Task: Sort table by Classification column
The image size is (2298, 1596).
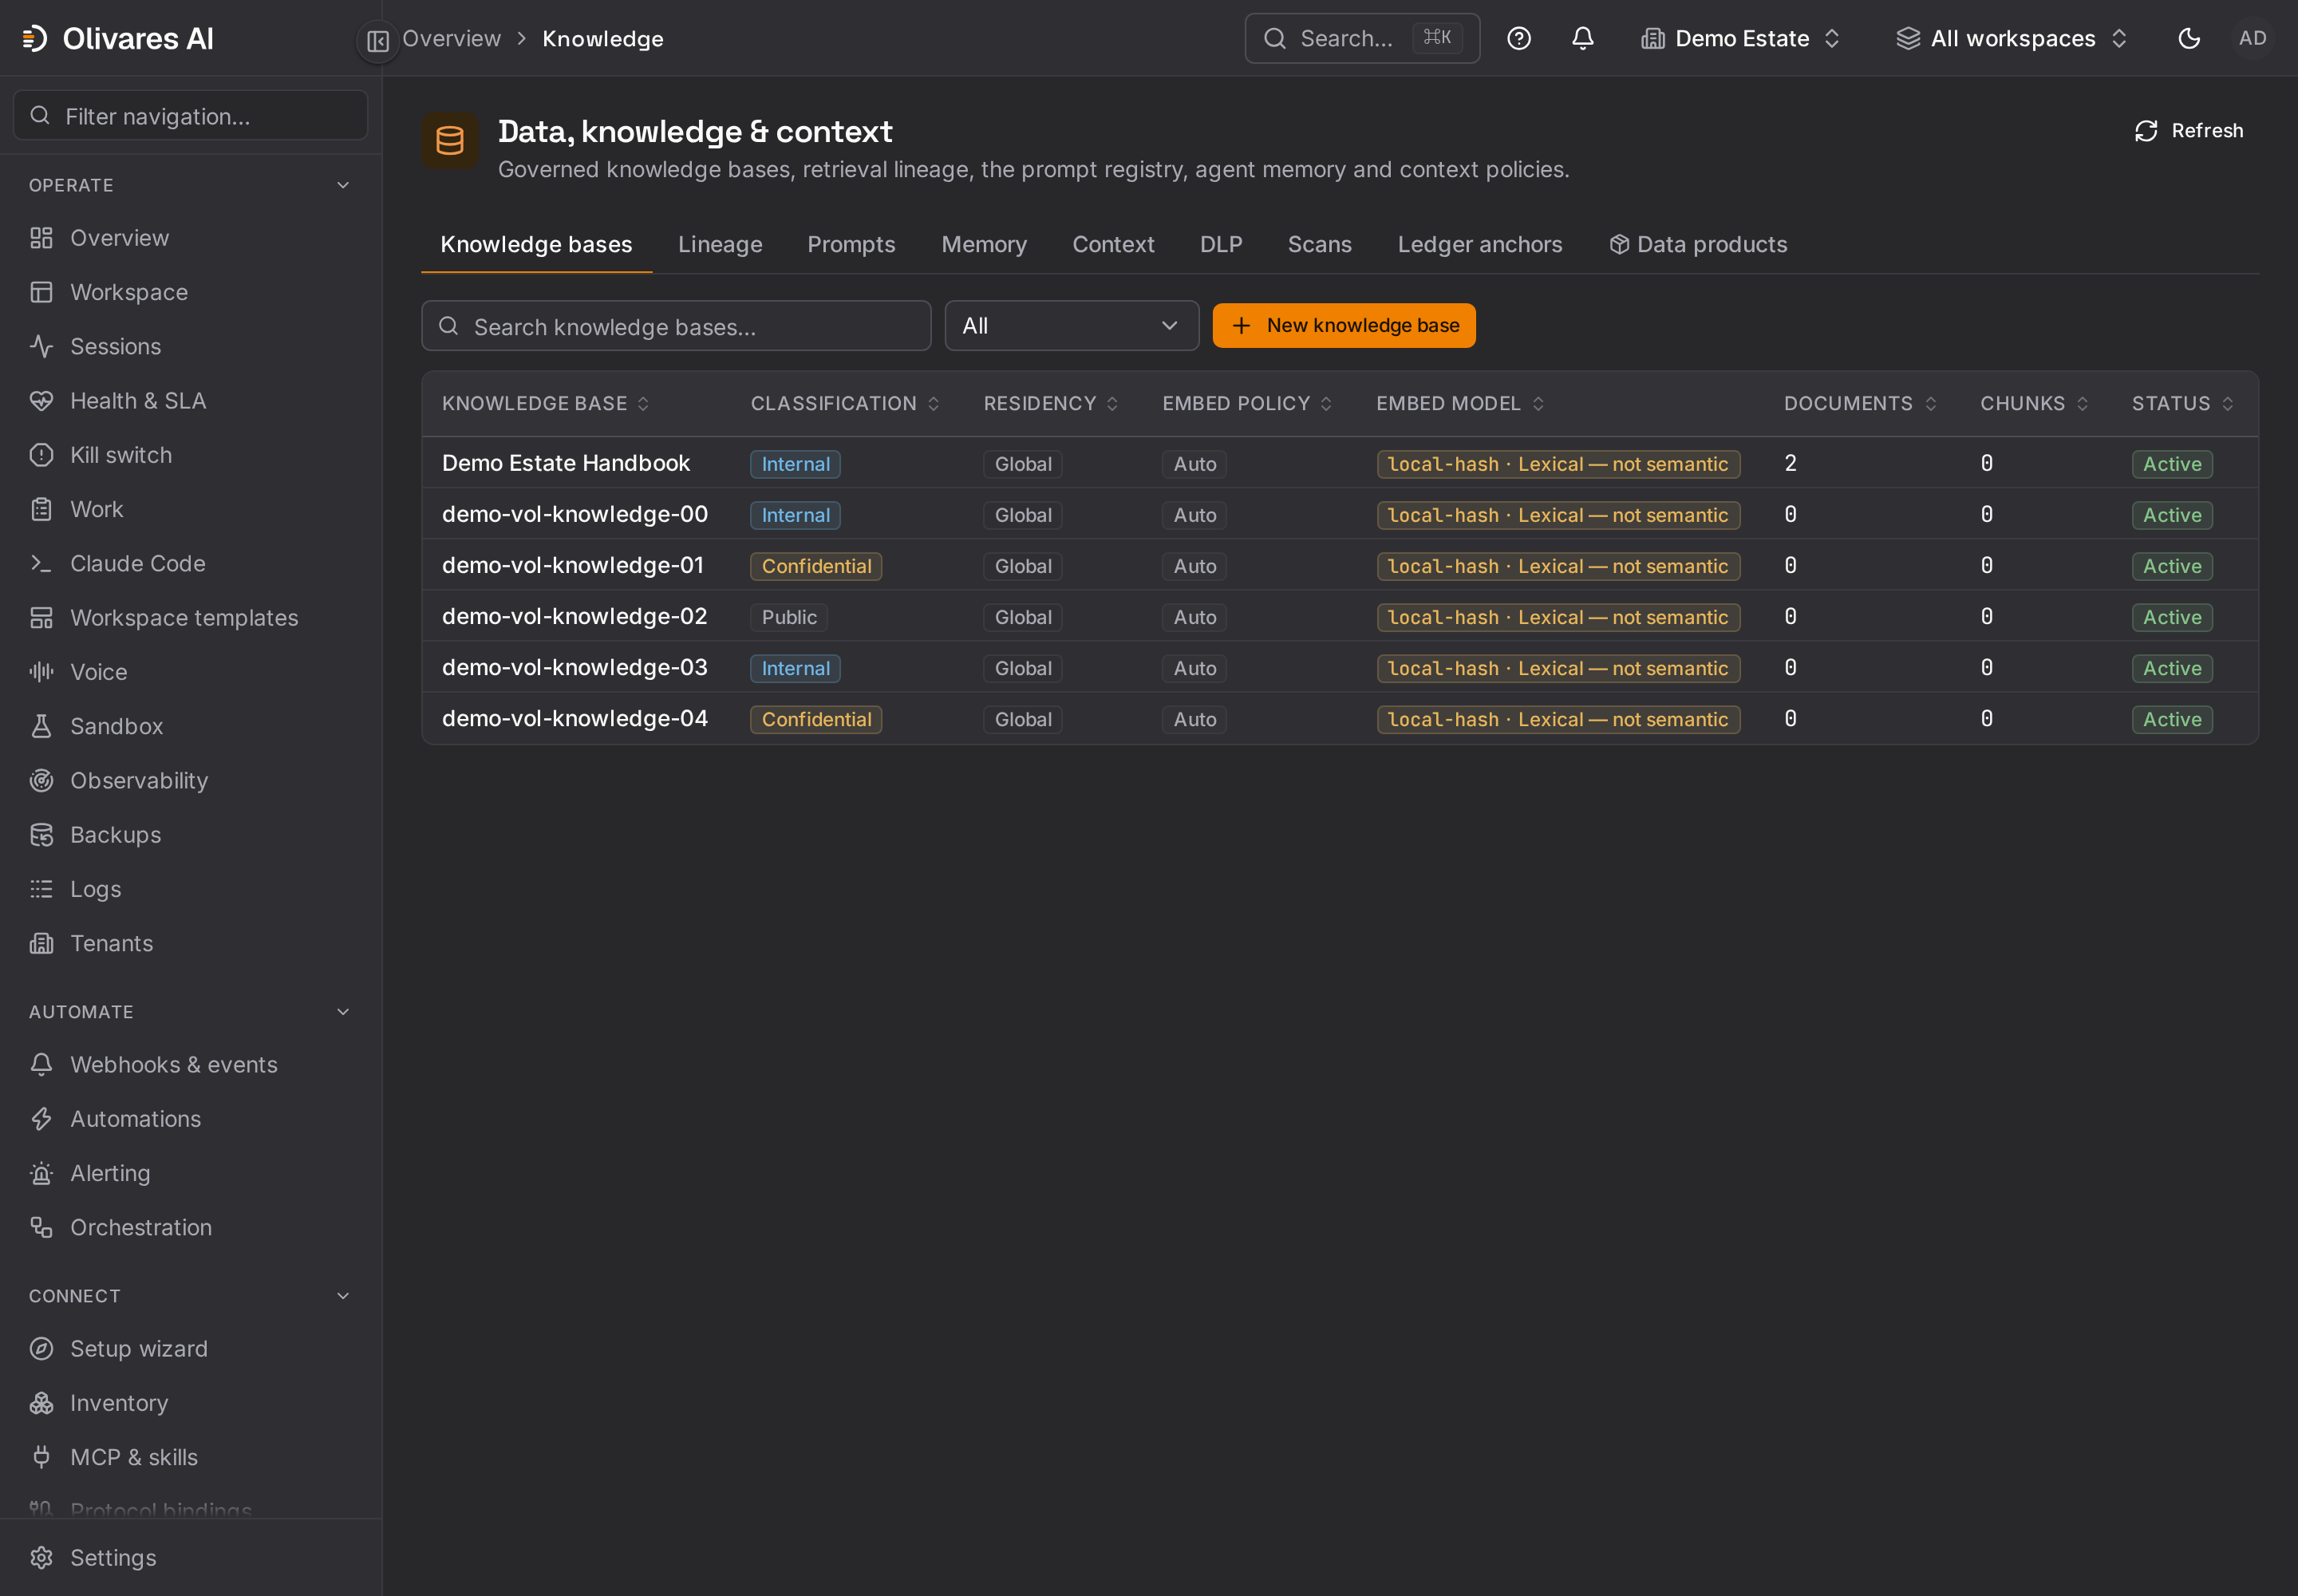Action: (x=845, y=403)
